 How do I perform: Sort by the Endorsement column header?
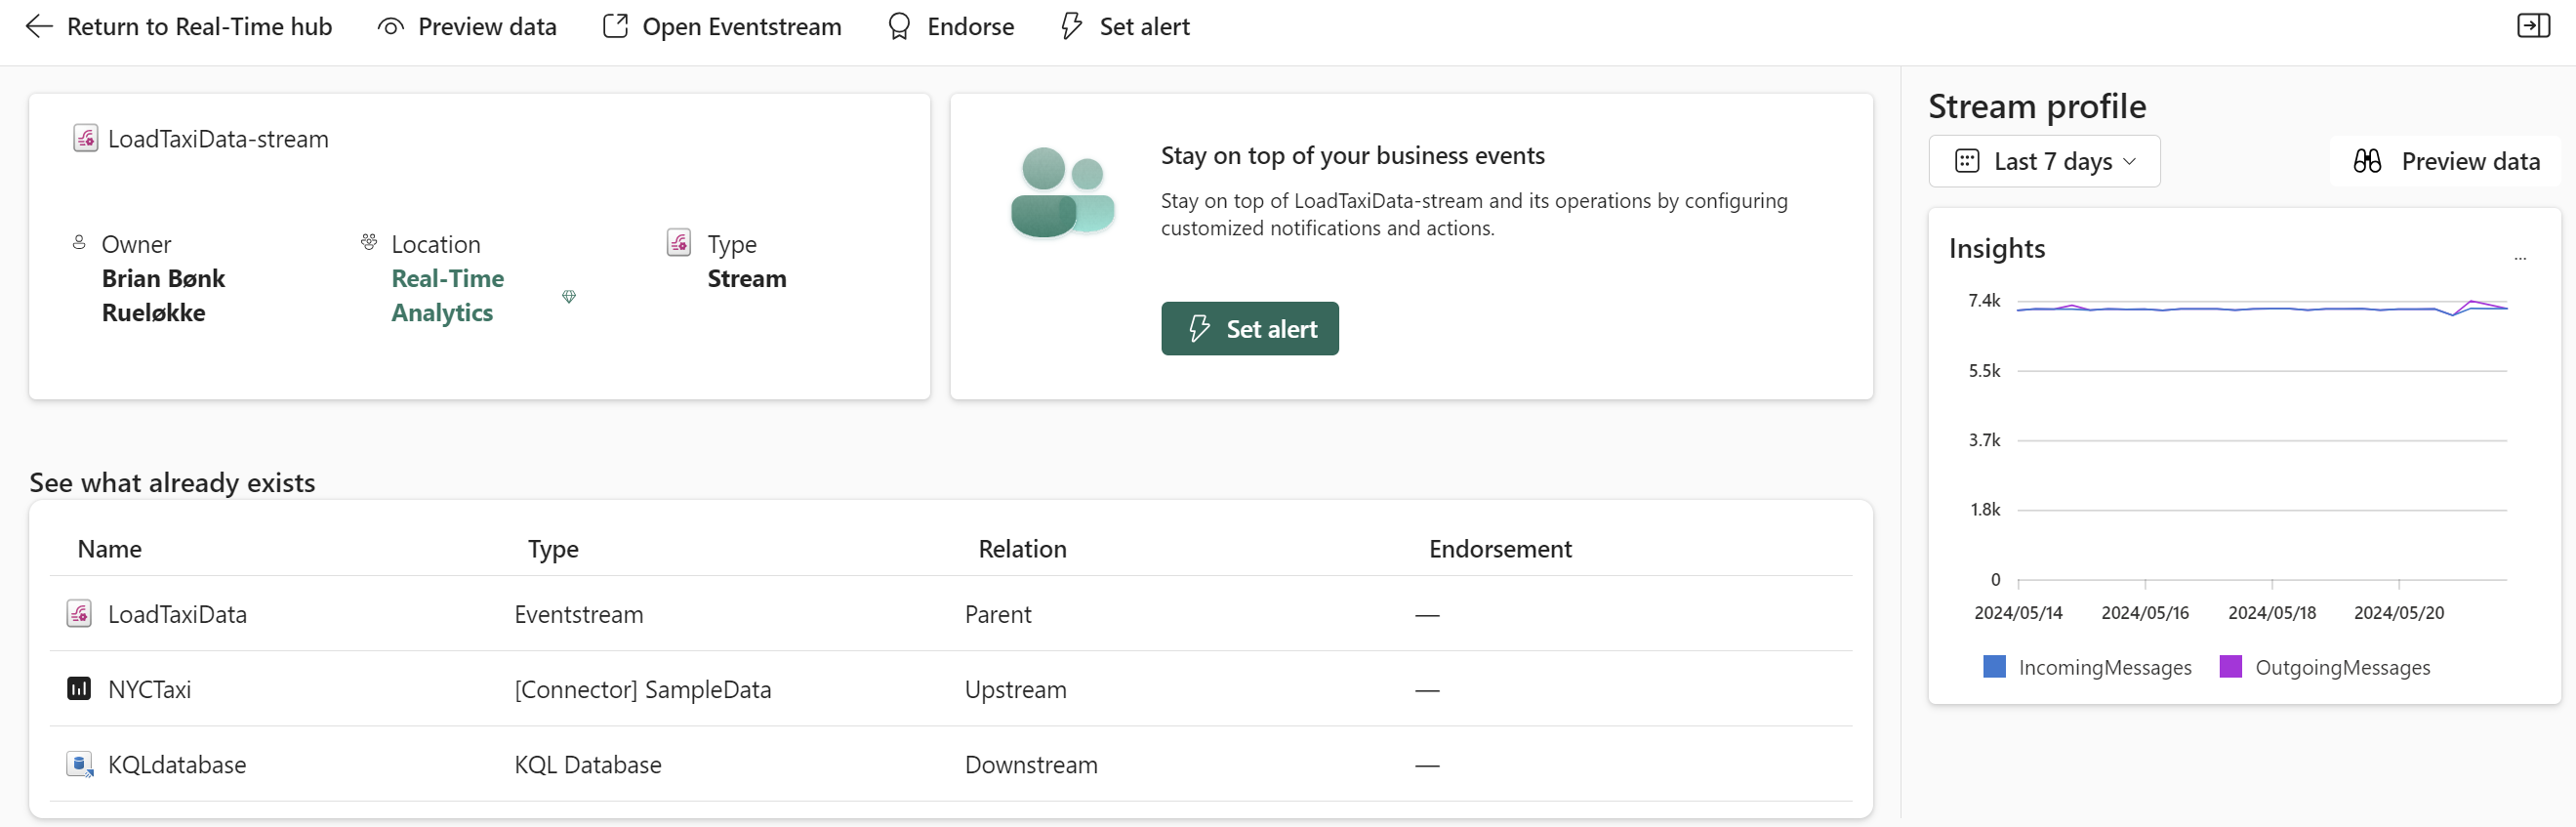(1499, 549)
